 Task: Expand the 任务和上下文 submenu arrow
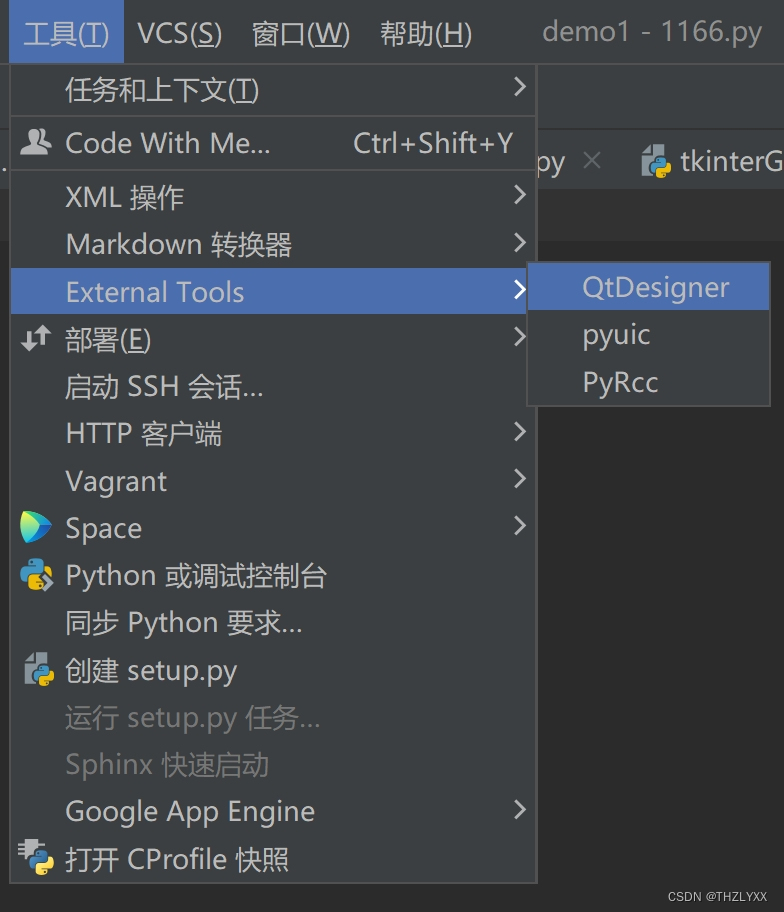point(519,88)
